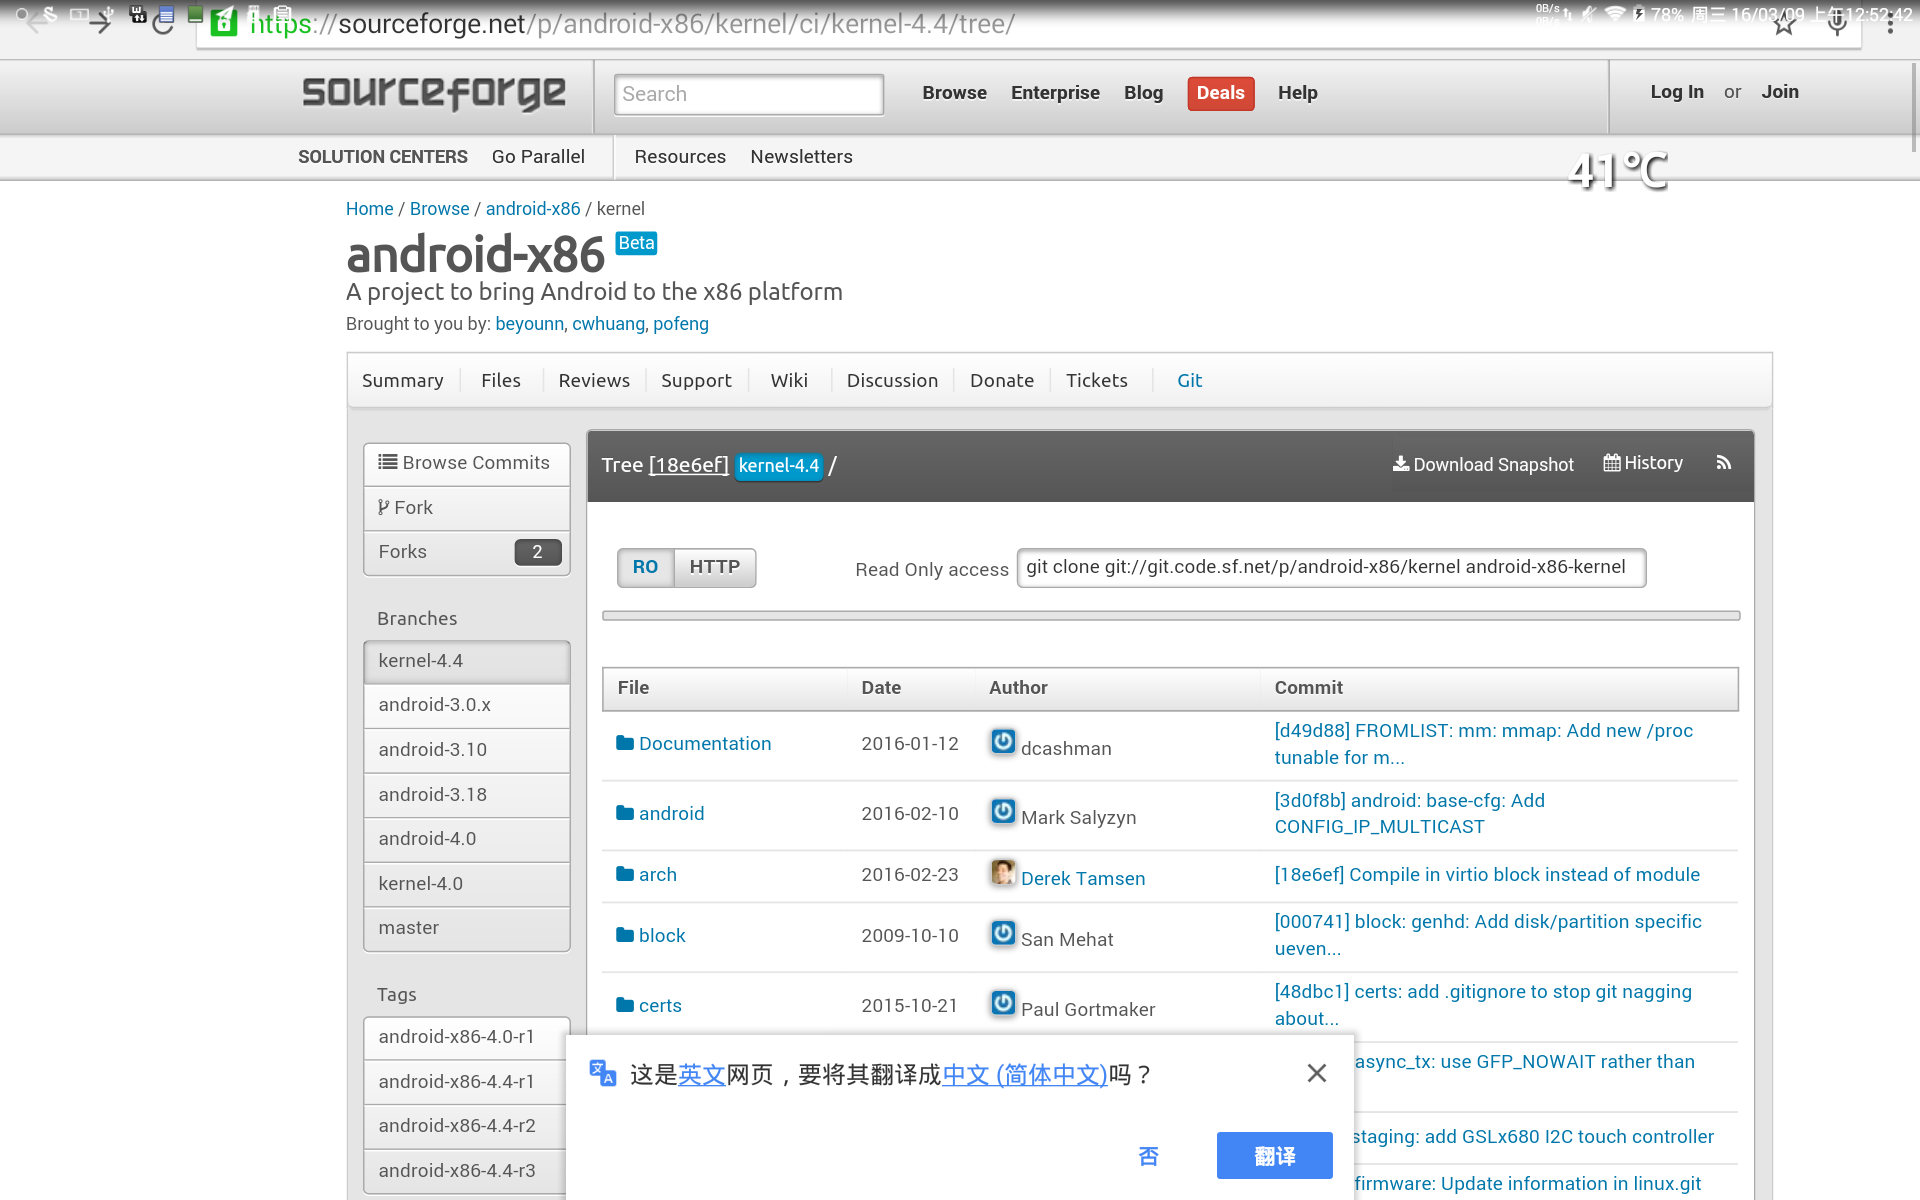Click the browser reload icon
Screen dimensions: 1920x1200
(x=163, y=22)
